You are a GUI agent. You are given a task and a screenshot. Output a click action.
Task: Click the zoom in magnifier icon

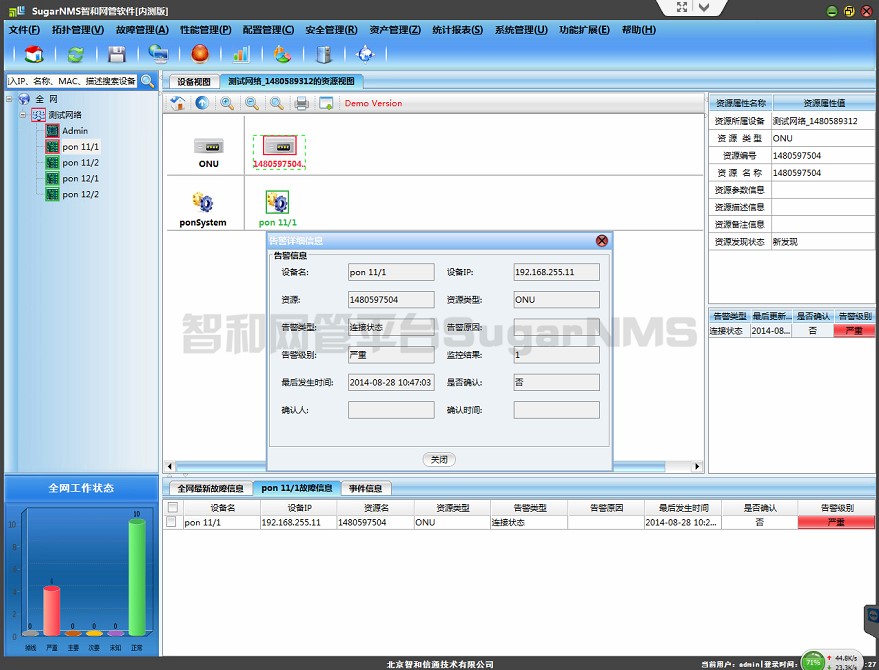[227, 103]
